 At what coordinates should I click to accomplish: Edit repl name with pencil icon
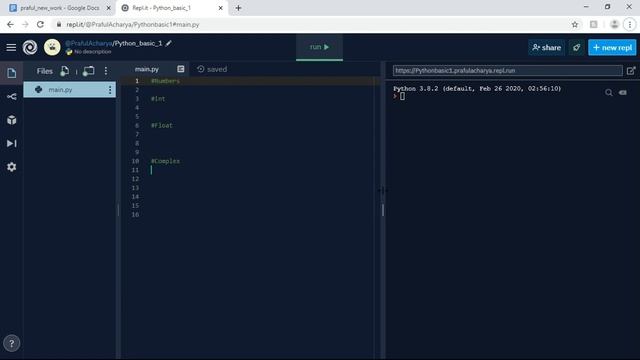pyautogui.click(x=169, y=43)
